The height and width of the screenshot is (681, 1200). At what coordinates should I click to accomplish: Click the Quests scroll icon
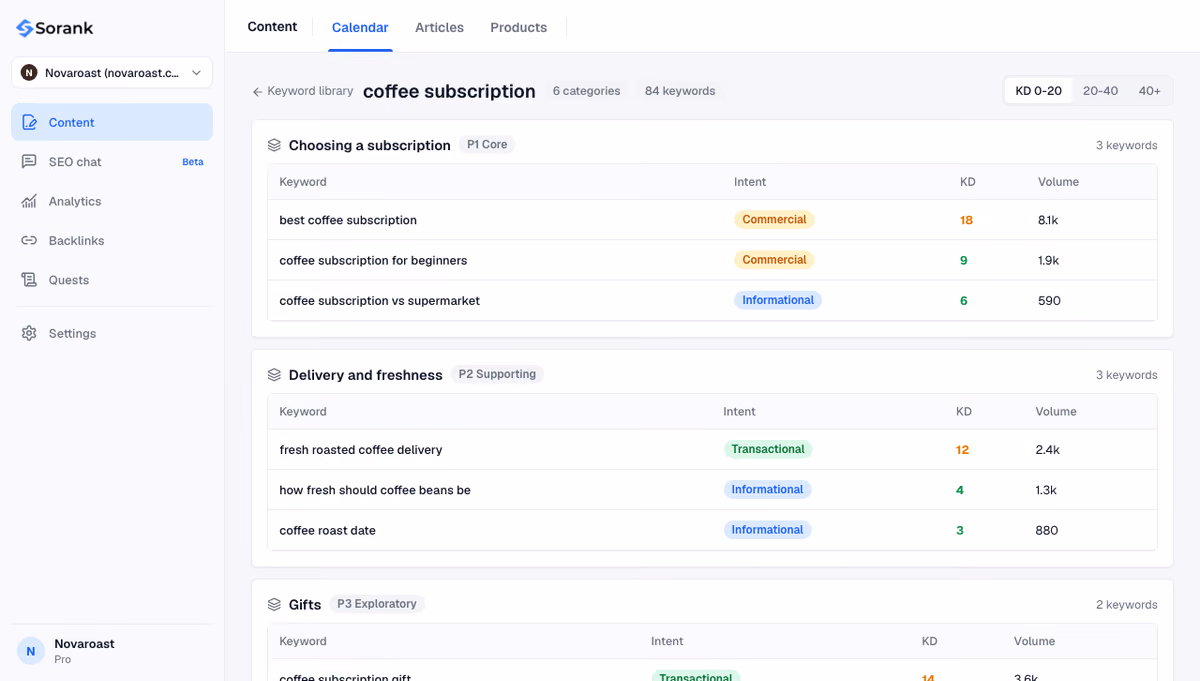tap(29, 280)
